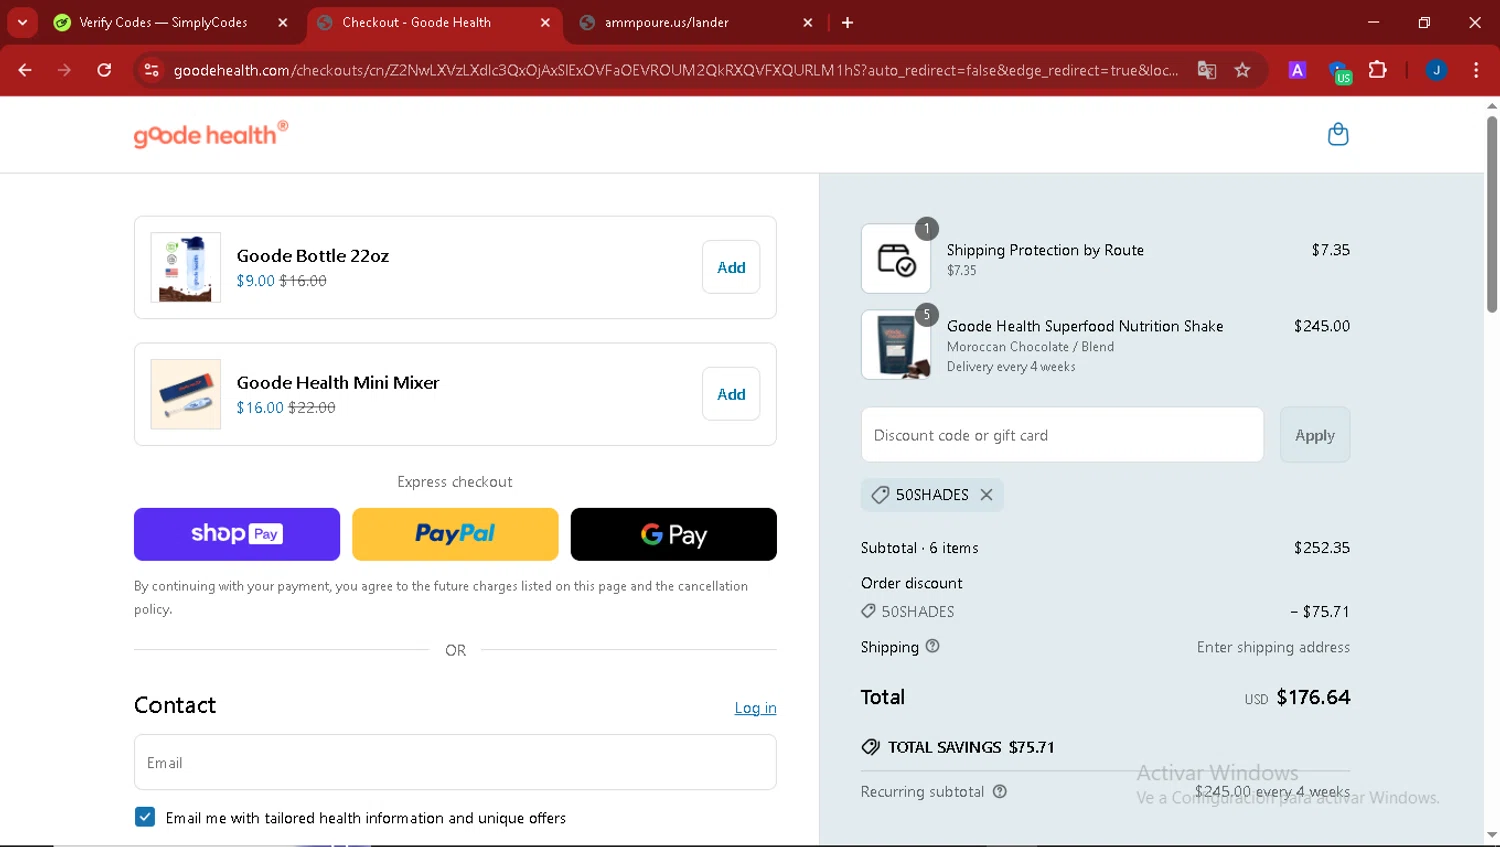Add Goode Bottle 22oz to order
This screenshot has height=847, width=1500.
[x=731, y=267]
